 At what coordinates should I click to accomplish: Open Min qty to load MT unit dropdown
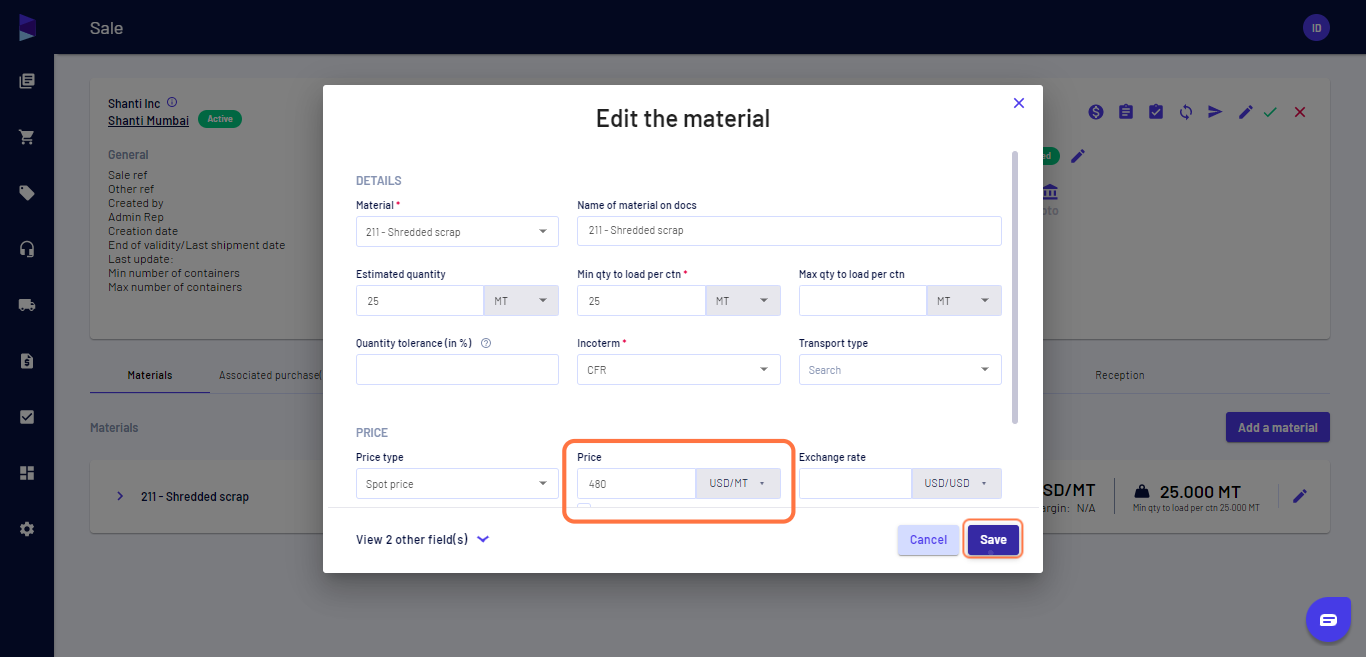(743, 301)
